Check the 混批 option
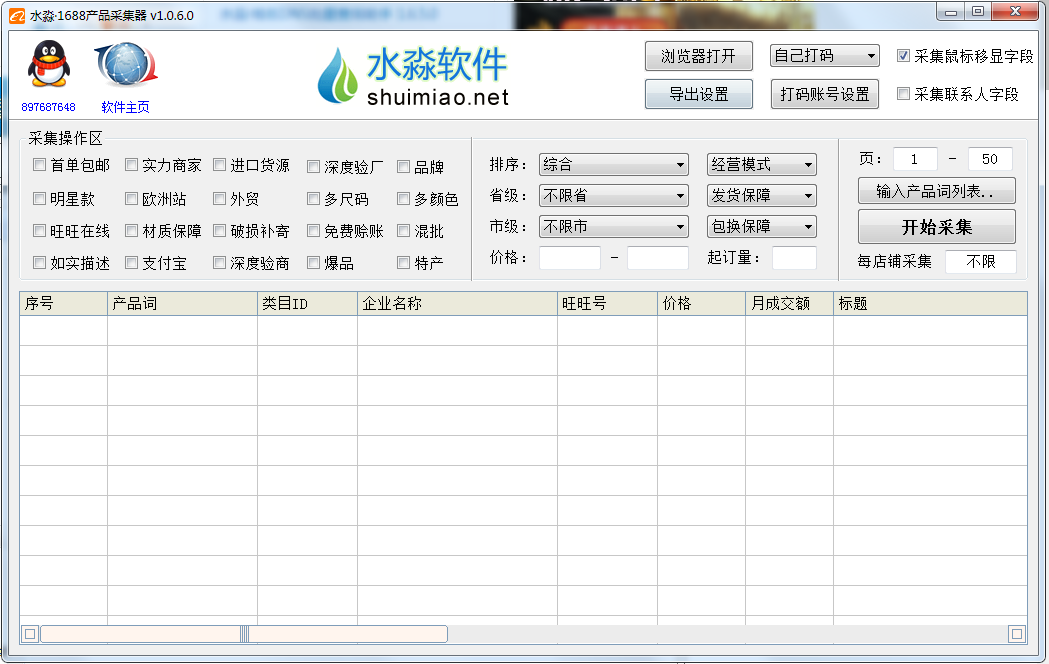1049x664 pixels. pos(403,231)
